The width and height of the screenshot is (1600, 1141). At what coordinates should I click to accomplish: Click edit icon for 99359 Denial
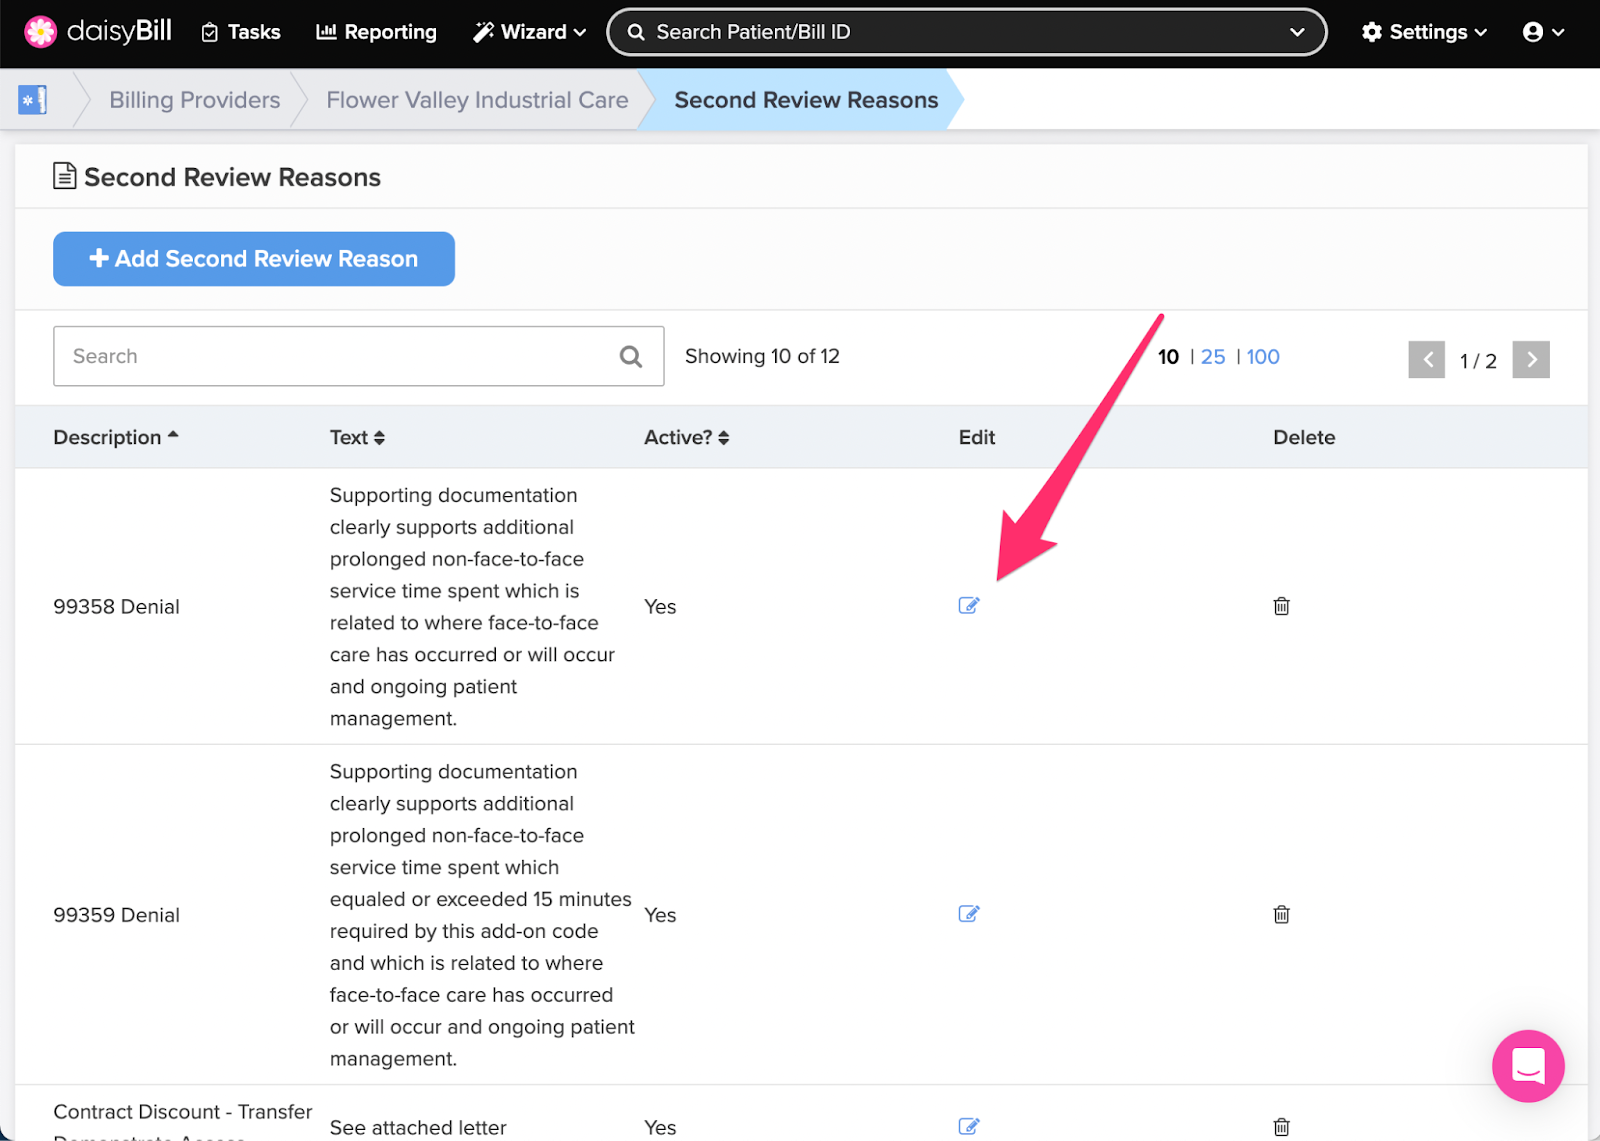click(x=968, y=913)
